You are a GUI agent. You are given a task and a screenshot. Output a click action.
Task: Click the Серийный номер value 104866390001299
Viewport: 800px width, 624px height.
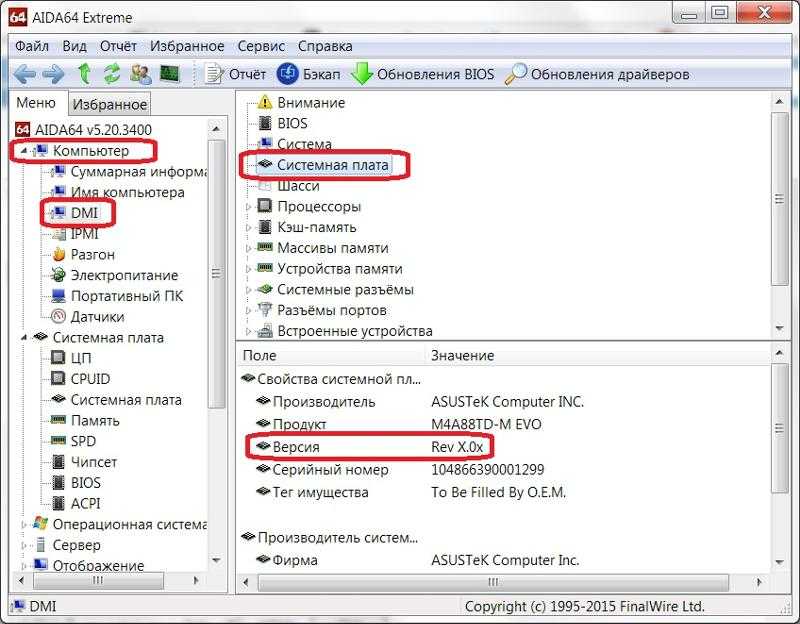point(488,469)
